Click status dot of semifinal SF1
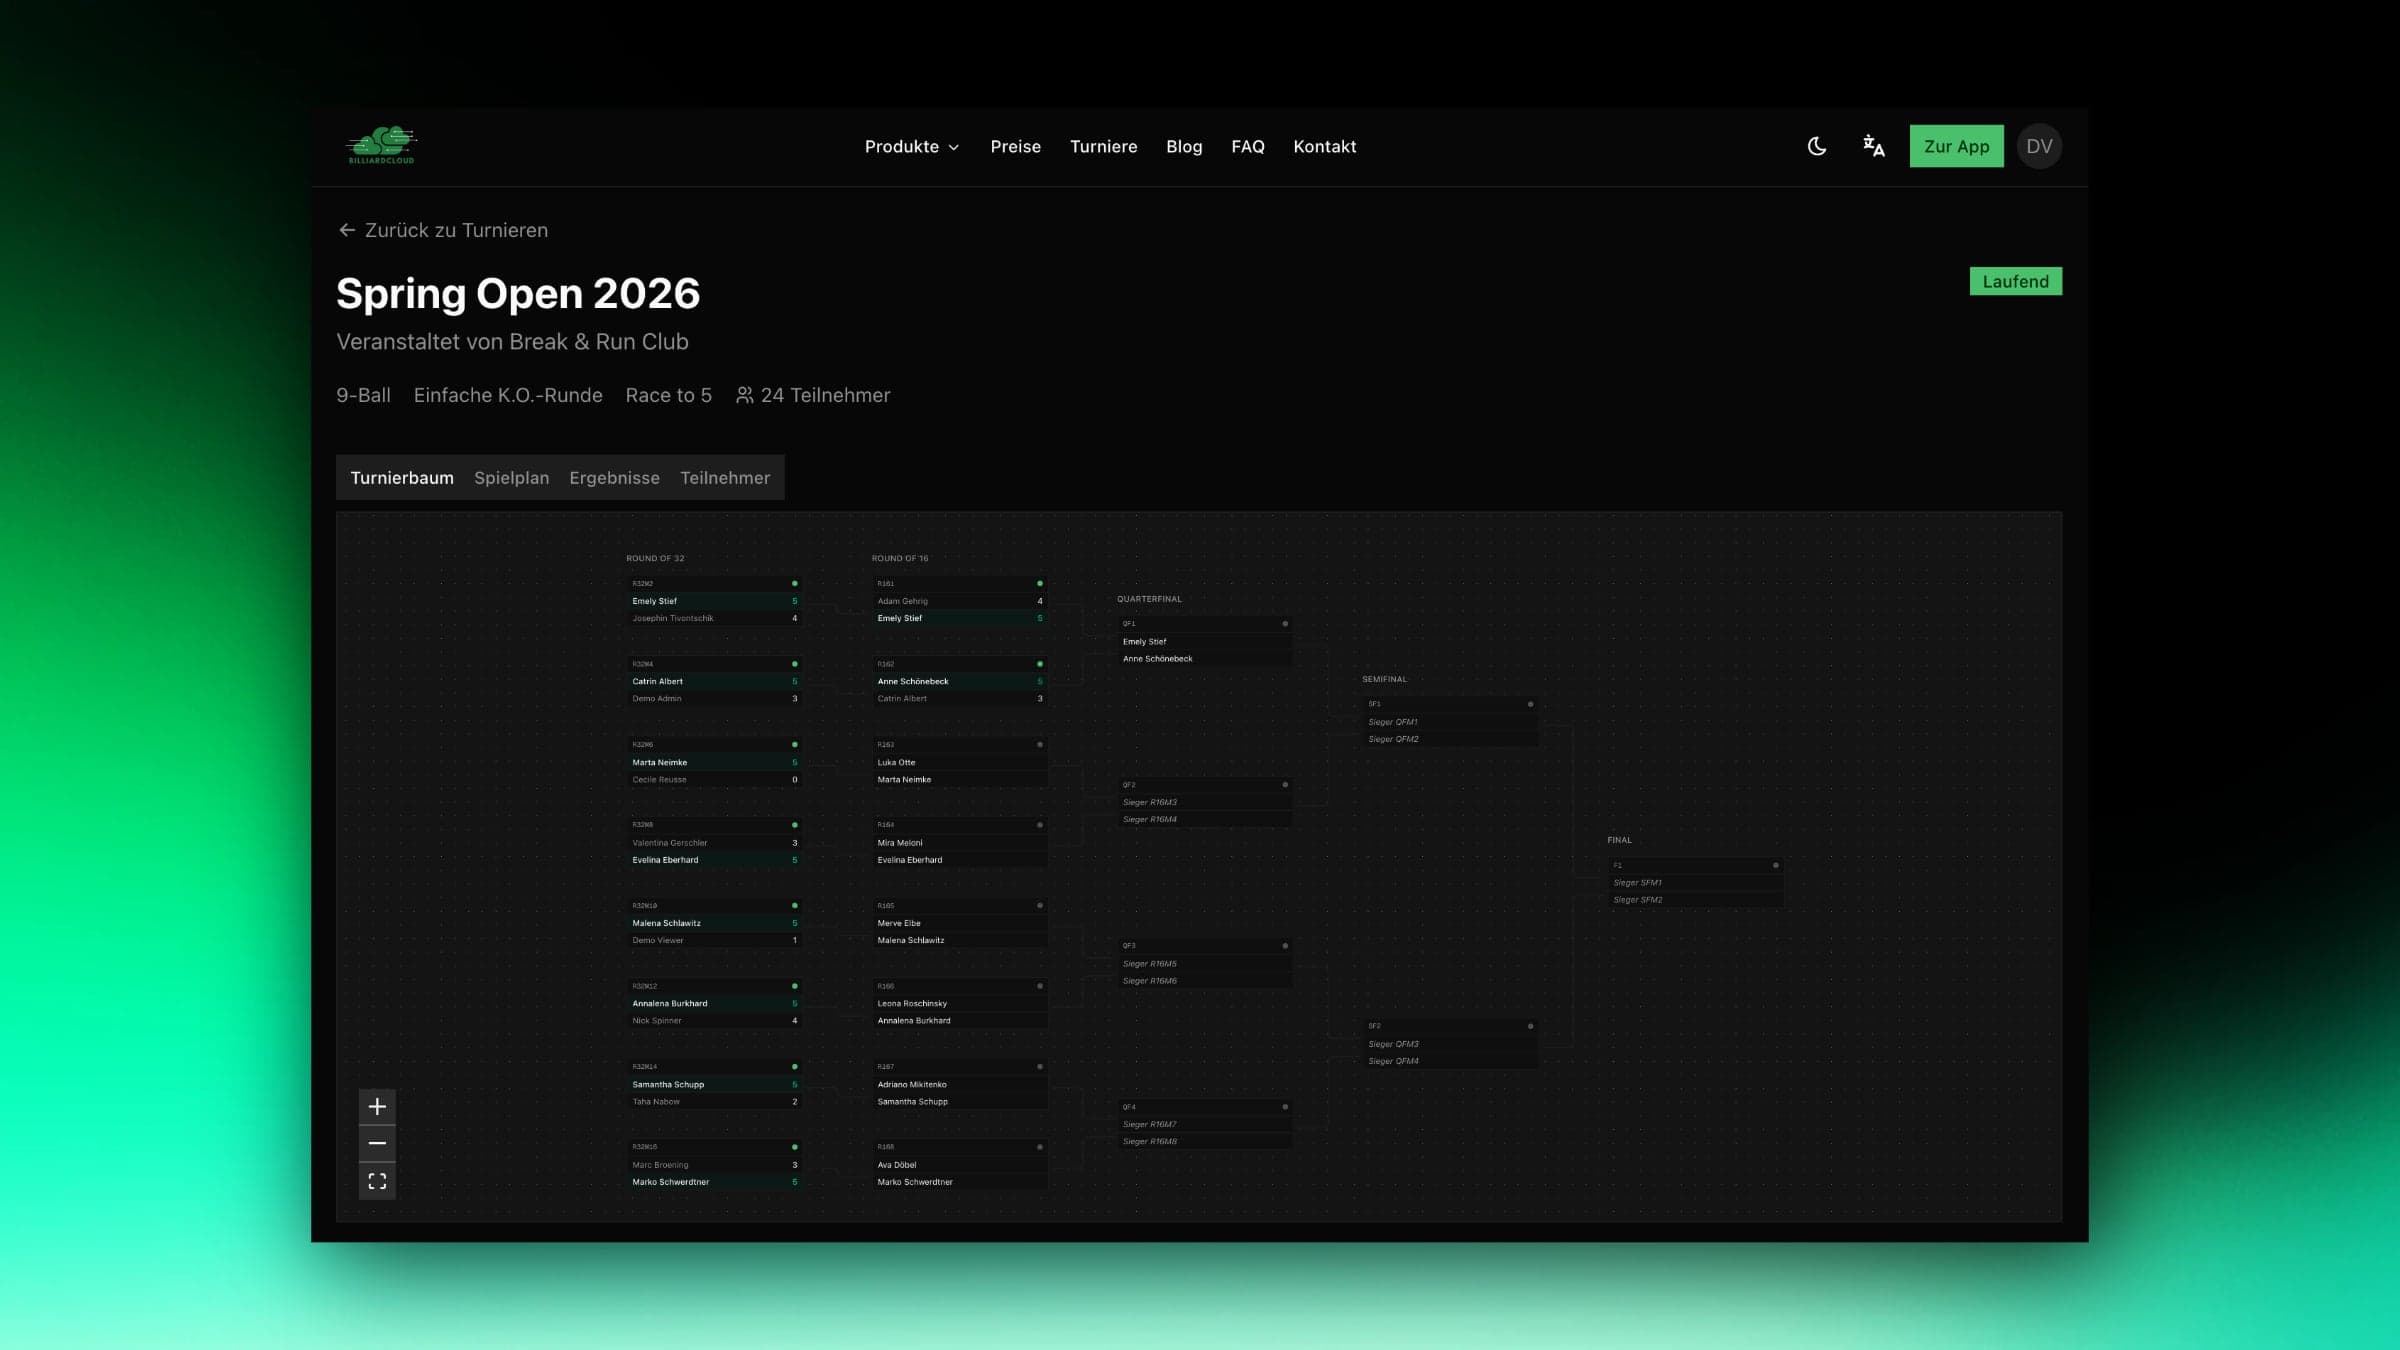This screenshot has height=1350, width=2400. [x=1530, y=704]
